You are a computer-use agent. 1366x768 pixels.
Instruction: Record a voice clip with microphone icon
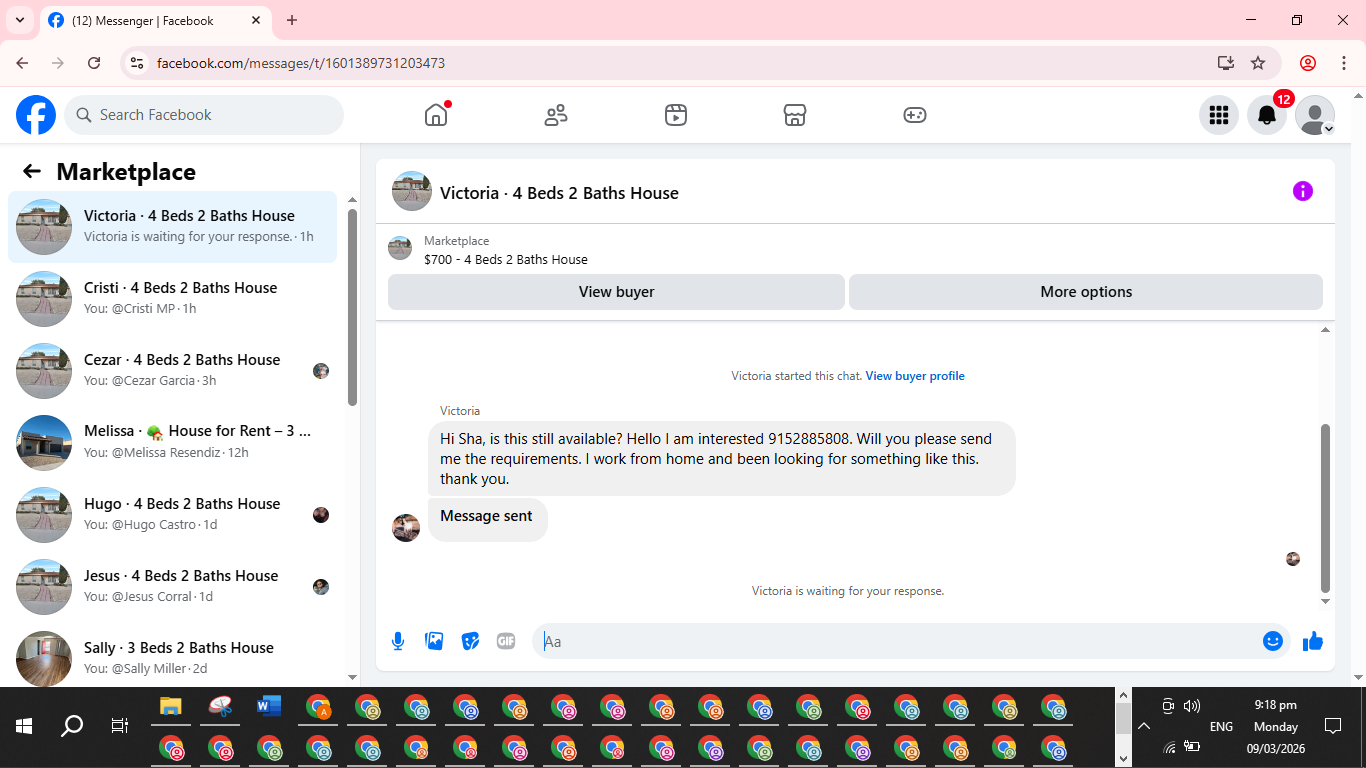click(x=398, y=641)
